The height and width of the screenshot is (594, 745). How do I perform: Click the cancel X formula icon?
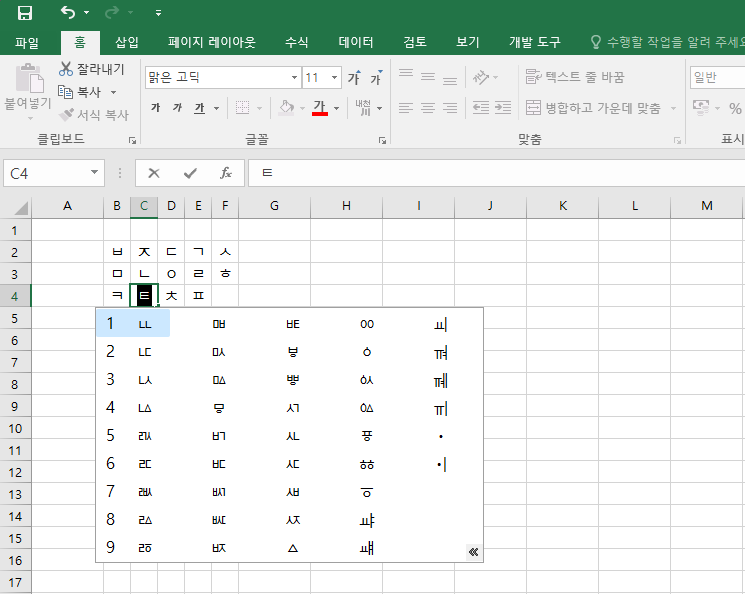click(153, 173)
